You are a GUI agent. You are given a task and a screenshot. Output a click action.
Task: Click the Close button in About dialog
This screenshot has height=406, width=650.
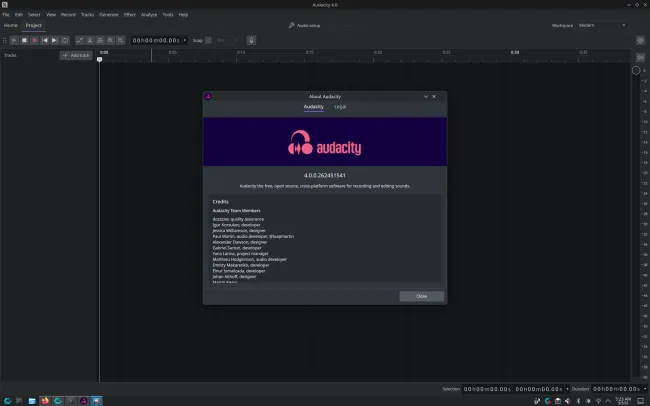click(422, 296)
